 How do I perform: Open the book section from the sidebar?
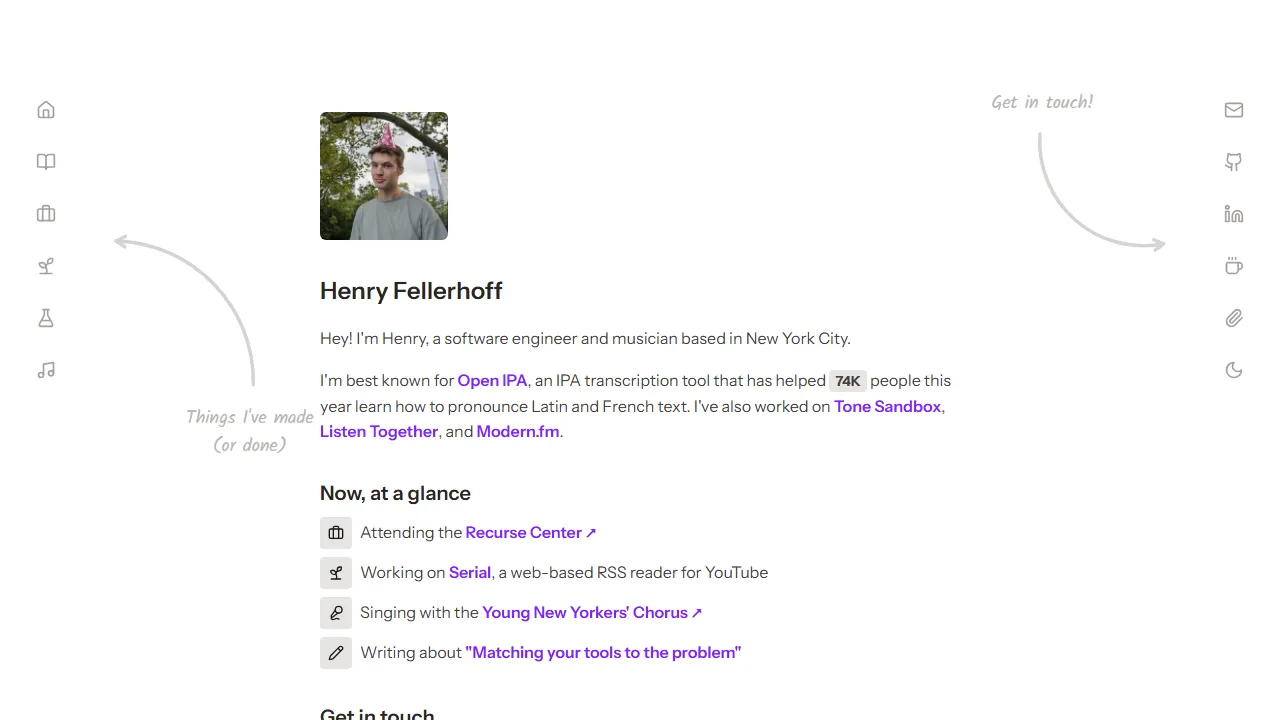click(45, 161)
